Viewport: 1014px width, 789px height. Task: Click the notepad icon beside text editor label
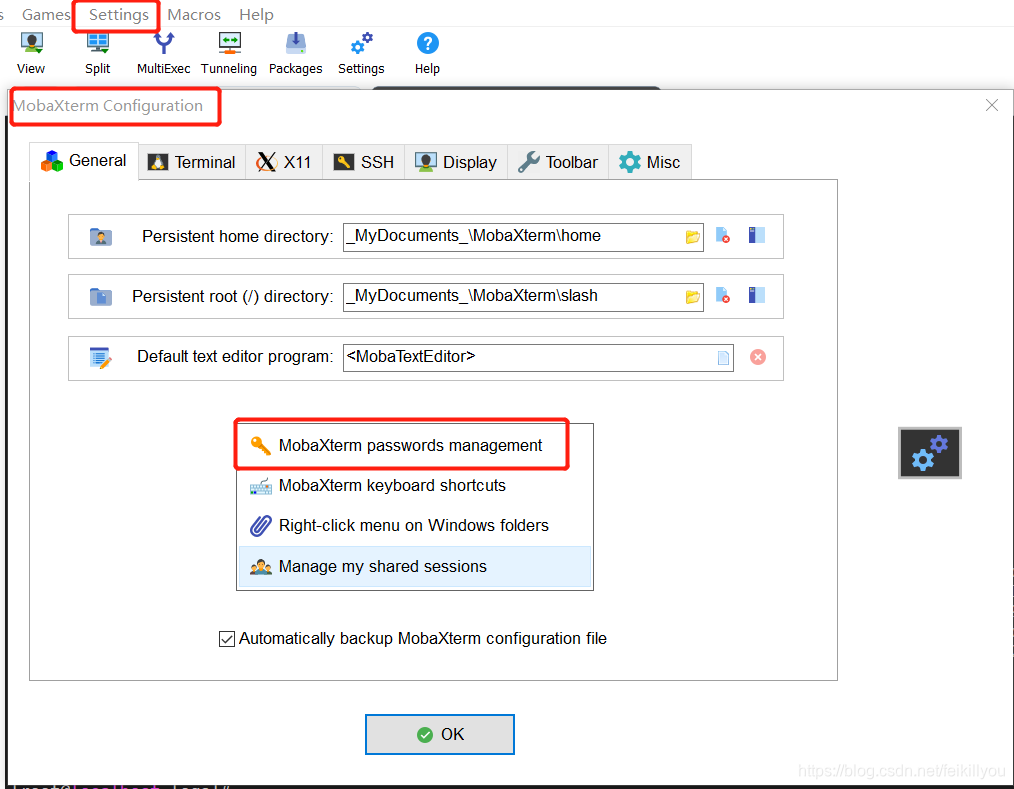pyautogui.click(x=101, y=358)
